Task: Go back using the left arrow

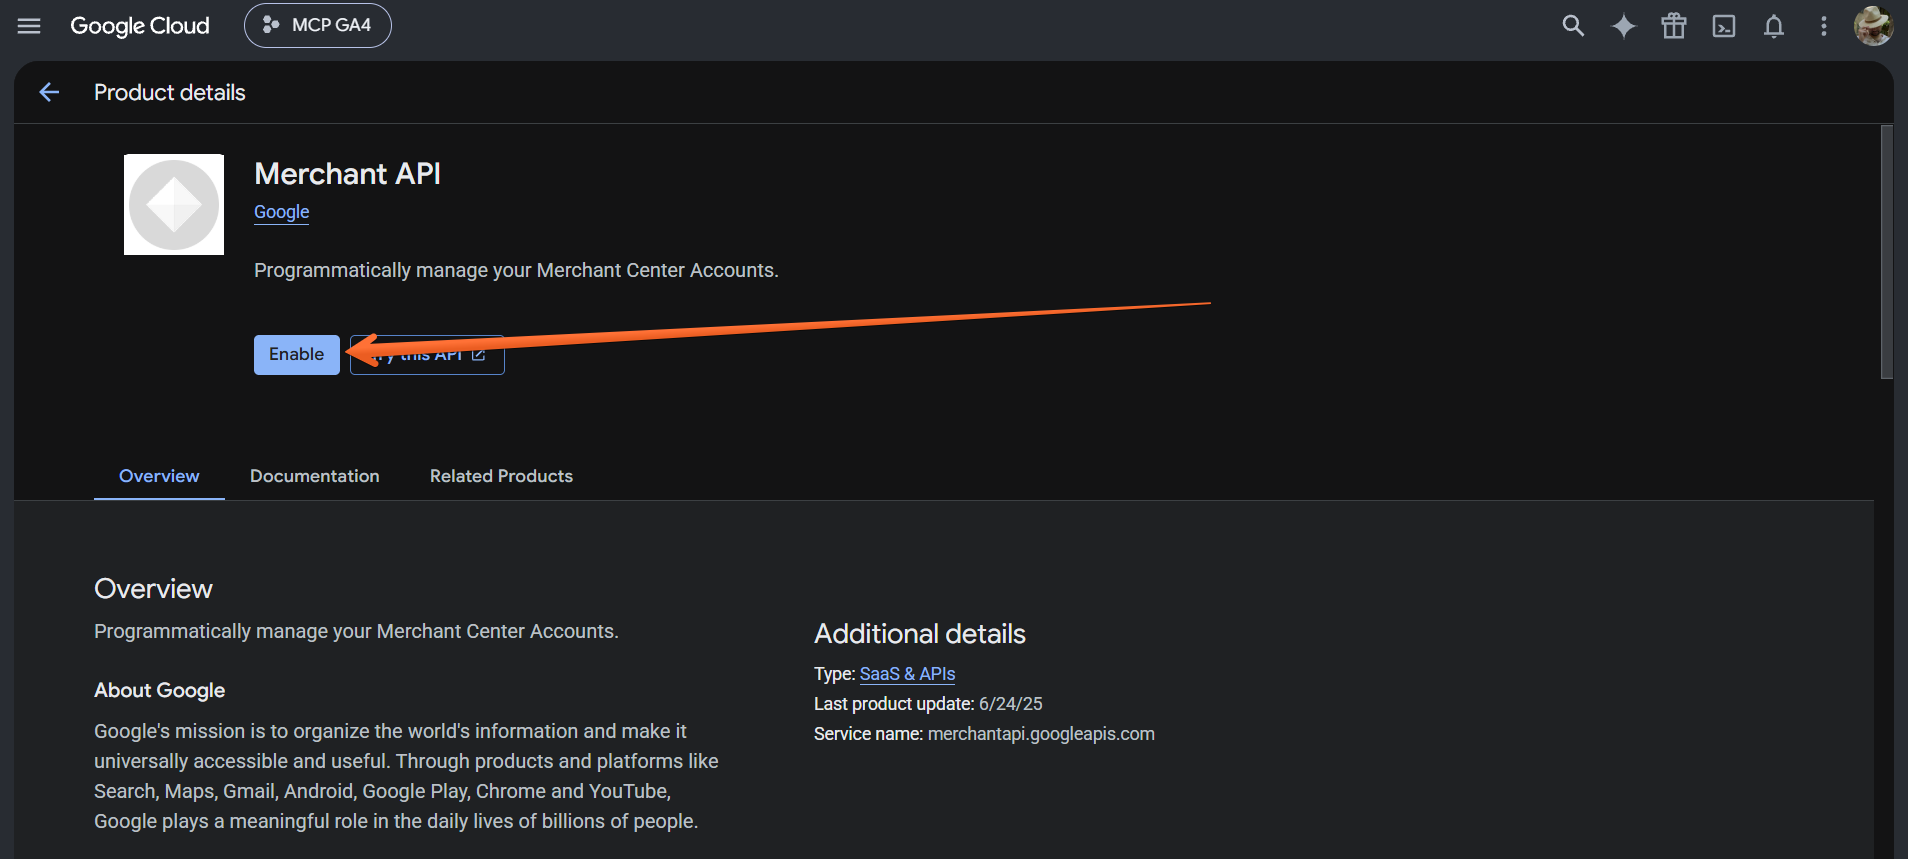Action: coord(49,92)
